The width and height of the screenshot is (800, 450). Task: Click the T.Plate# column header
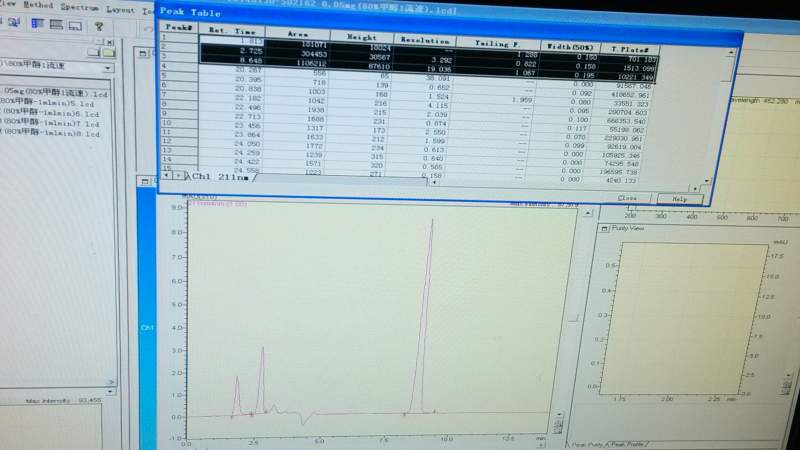tap(630, 49)
